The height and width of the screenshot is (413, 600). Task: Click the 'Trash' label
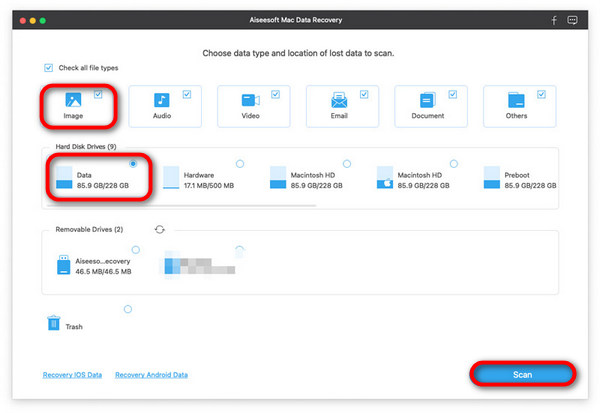click(x=74, y=326)
